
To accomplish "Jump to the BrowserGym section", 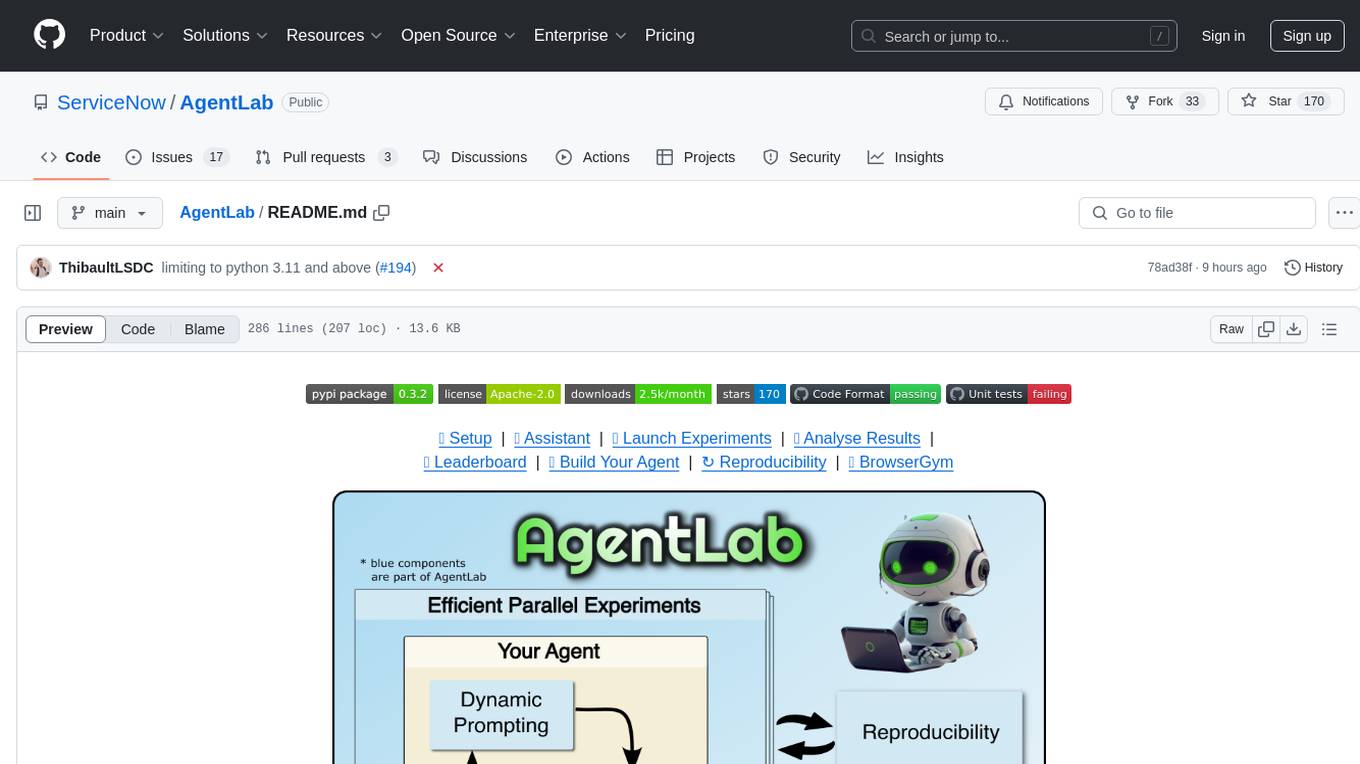I will tap(901, 462).
